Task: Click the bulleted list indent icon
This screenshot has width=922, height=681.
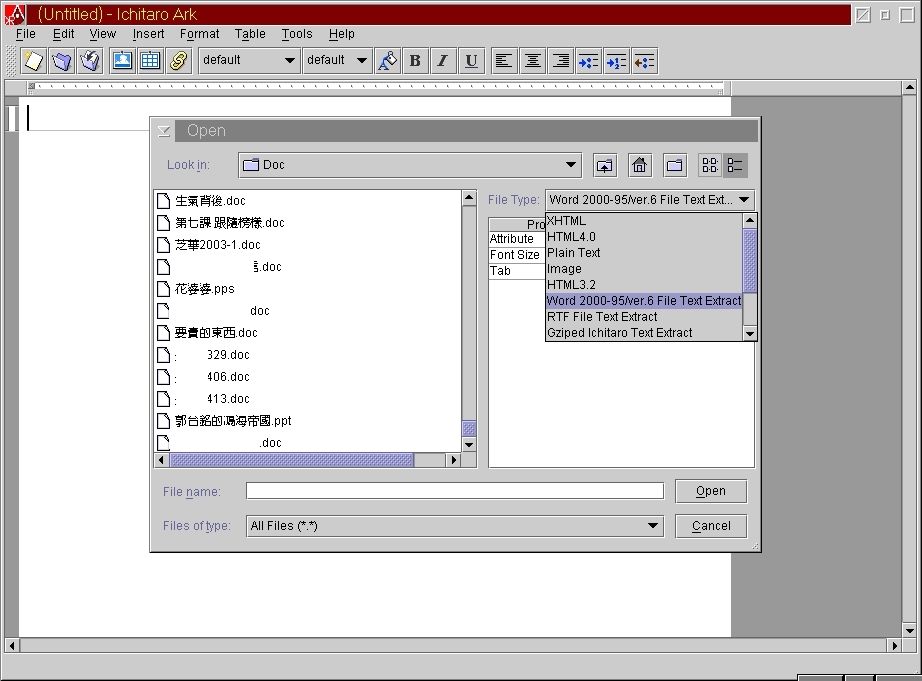Action: click(x=588, y=61)
